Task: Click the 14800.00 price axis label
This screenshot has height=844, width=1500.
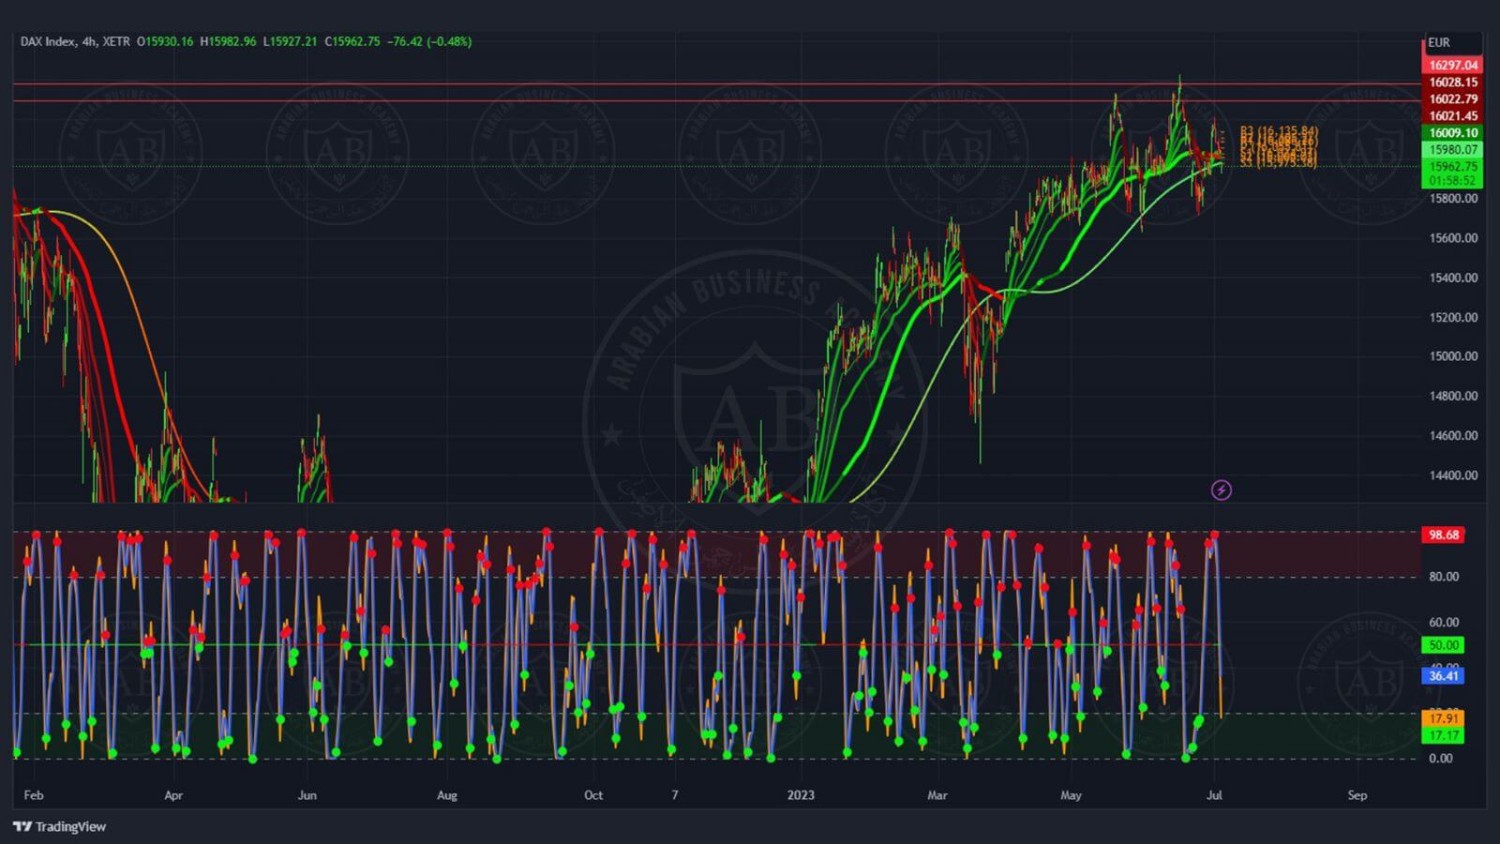Action: point(1454,396)
